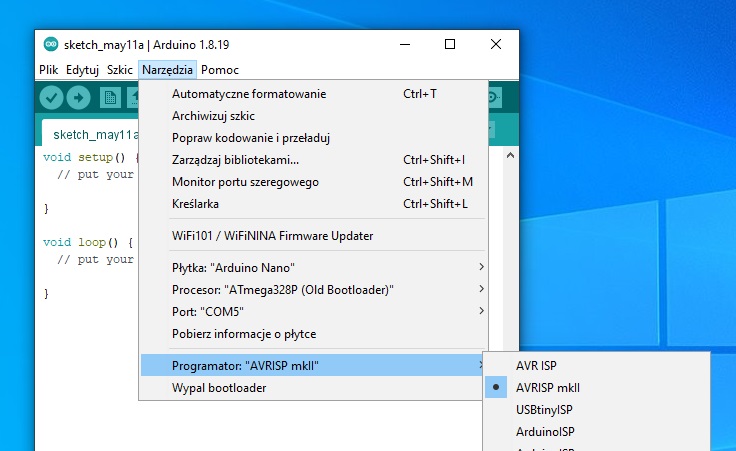Screen dimensions: 736x451
Task: Choose Archiwizuj szkic
Action: [314, 116]
